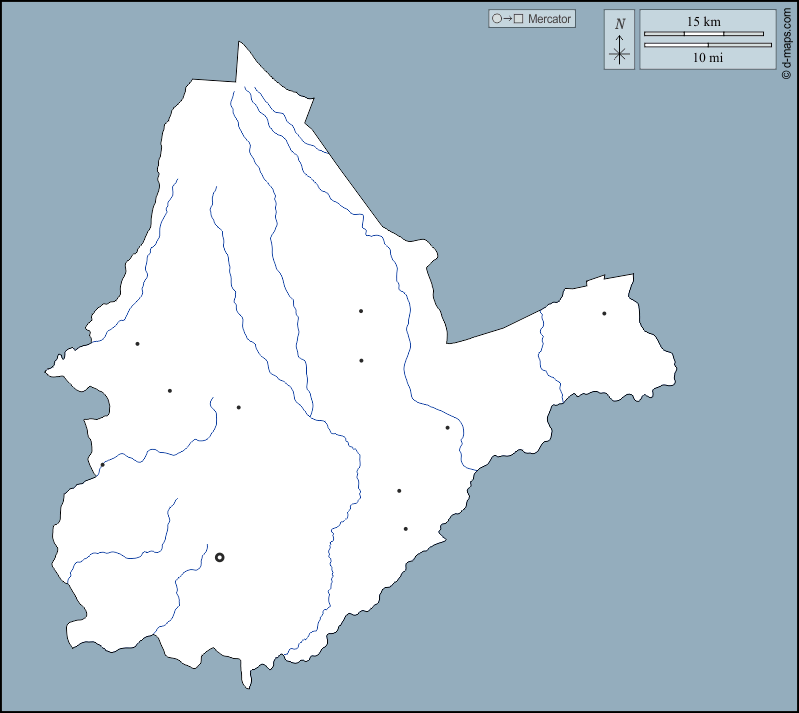Click the miles scale bar graphic
The height and width of the screenshot is (713, 799).
tap(707, 45)
